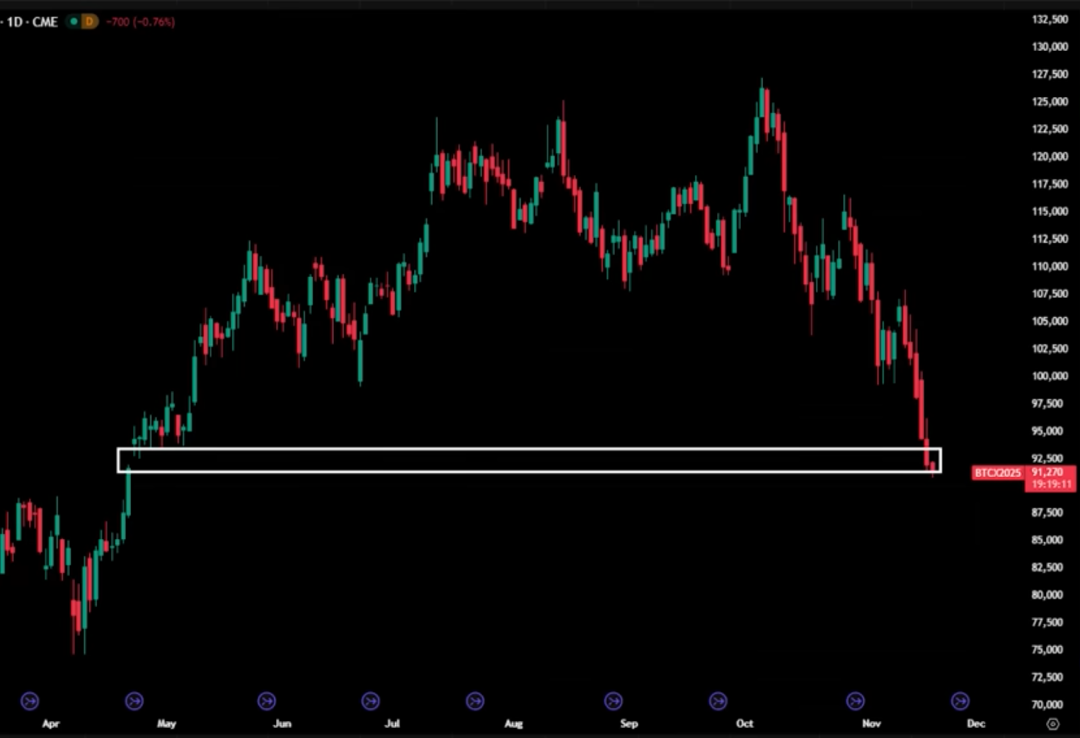
Task: Click the 95,000 price axis label
Action: click(x=1047, y=431)
